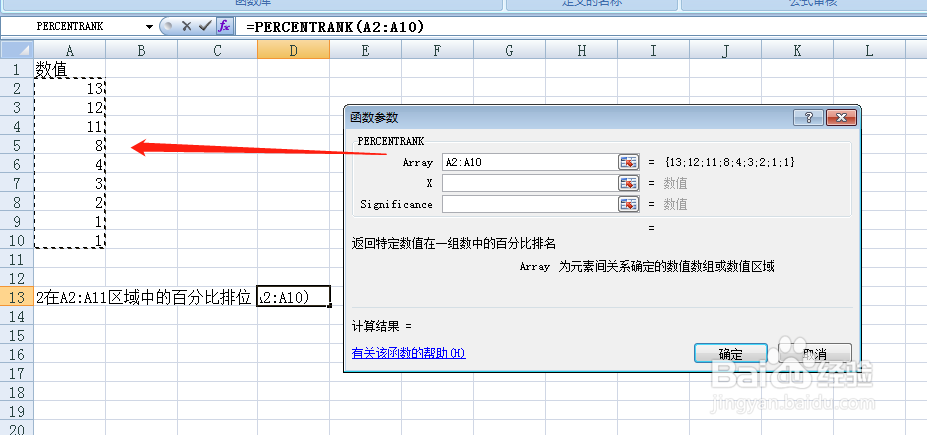Collapse dialog via Array range selector icon

pos(629,162)
